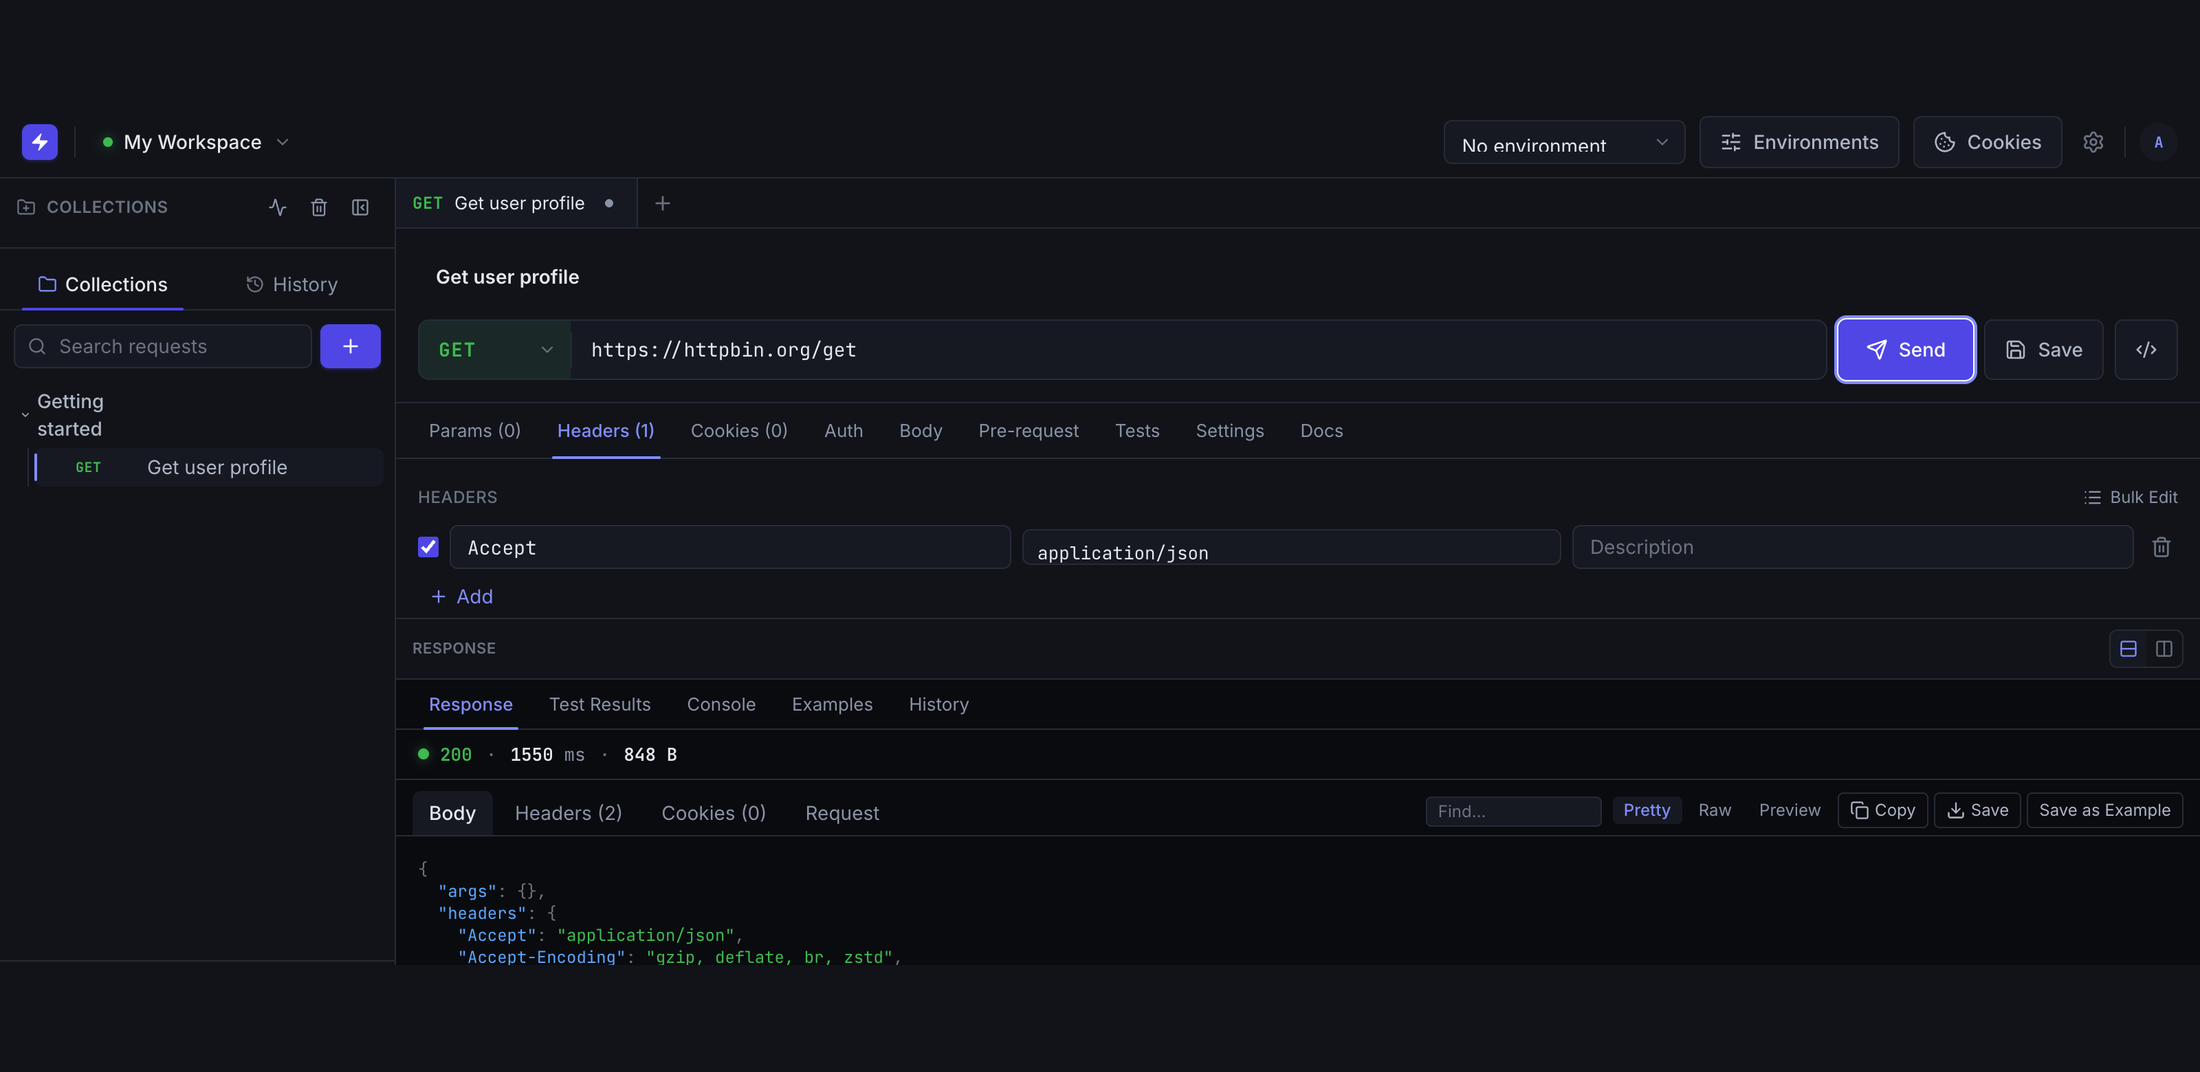The image size is (2200, 1072).
Task: Open the No environment dropdown
Action: click(1564, 142)
